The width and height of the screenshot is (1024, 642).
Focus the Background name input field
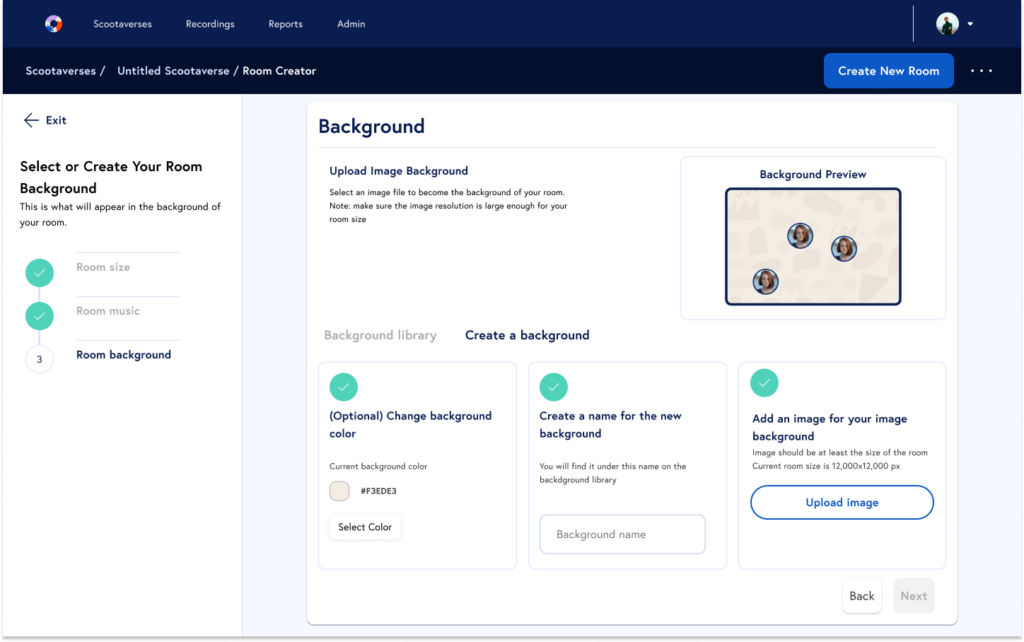pyautogui.click(x=622, y=534)
